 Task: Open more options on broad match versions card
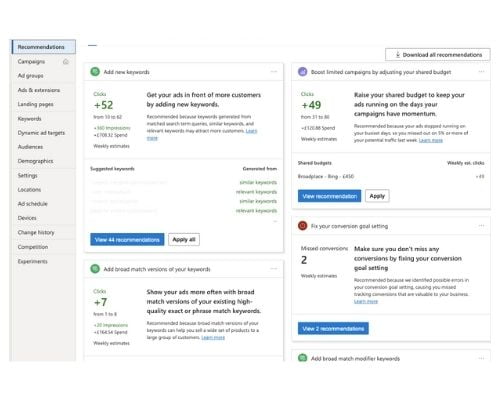click(274, 269)
